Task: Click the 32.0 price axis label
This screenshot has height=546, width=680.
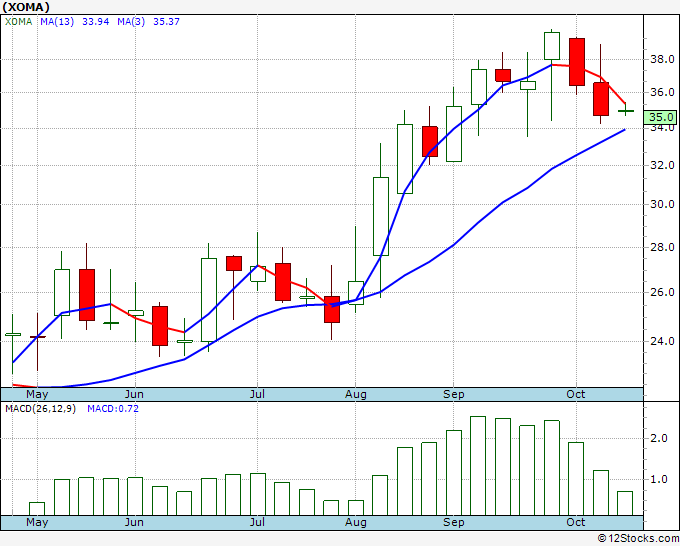Action: pos(662,165)
